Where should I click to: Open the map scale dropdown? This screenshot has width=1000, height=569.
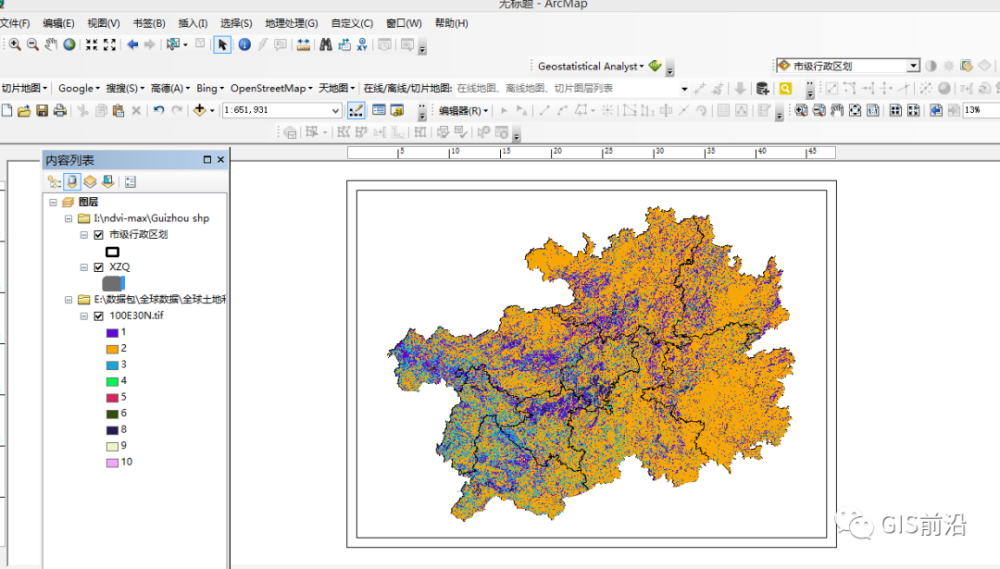336,111
